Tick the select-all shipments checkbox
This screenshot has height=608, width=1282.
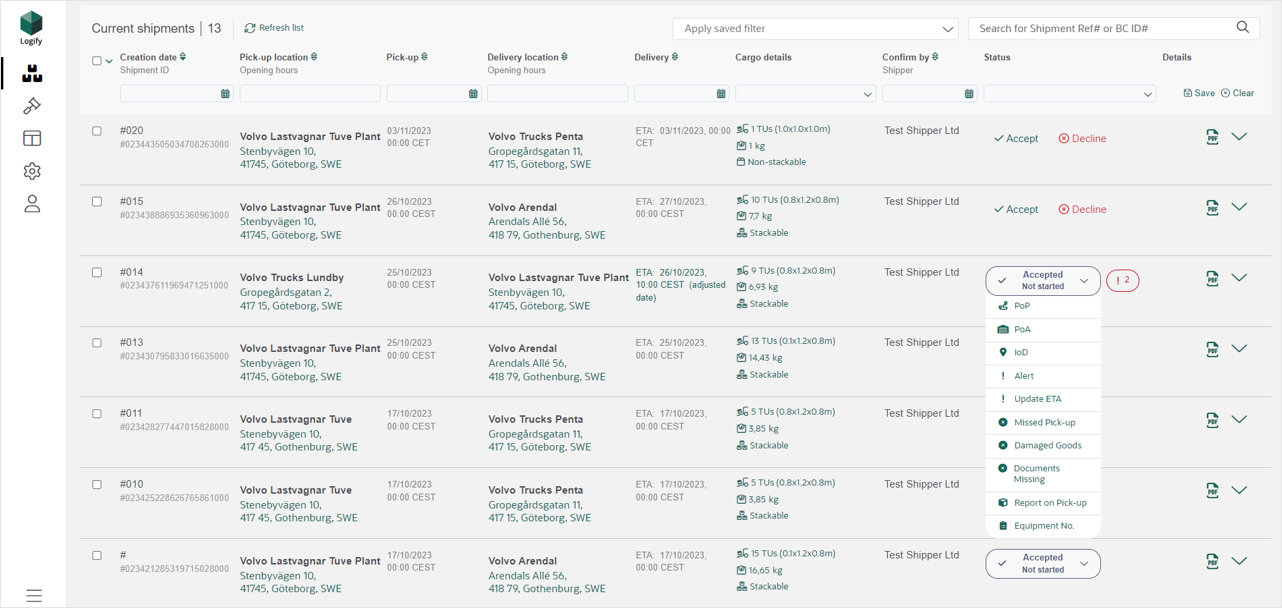(97, 61)
